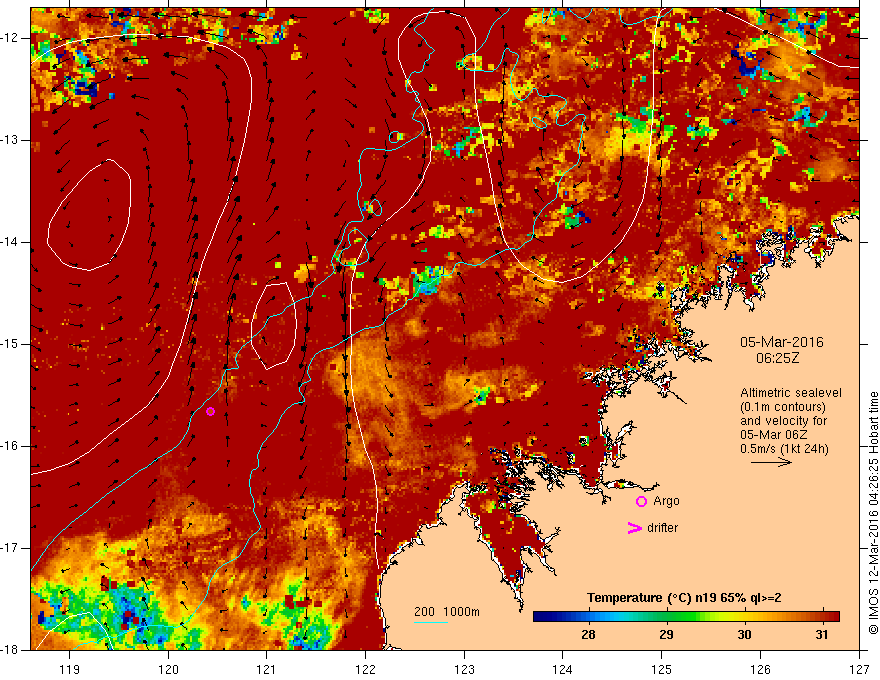Click the latitude label -15
The height and width of the screenshot is (680, 880).
(10, 344)
